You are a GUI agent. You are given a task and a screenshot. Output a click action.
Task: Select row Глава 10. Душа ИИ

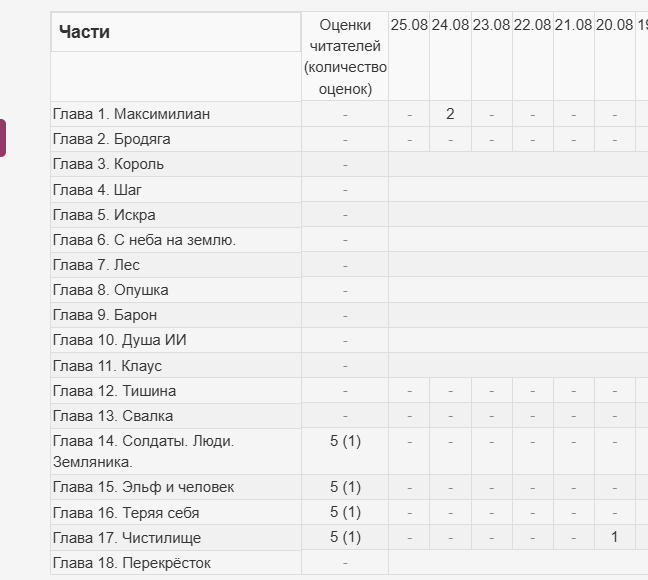(349, 340)
